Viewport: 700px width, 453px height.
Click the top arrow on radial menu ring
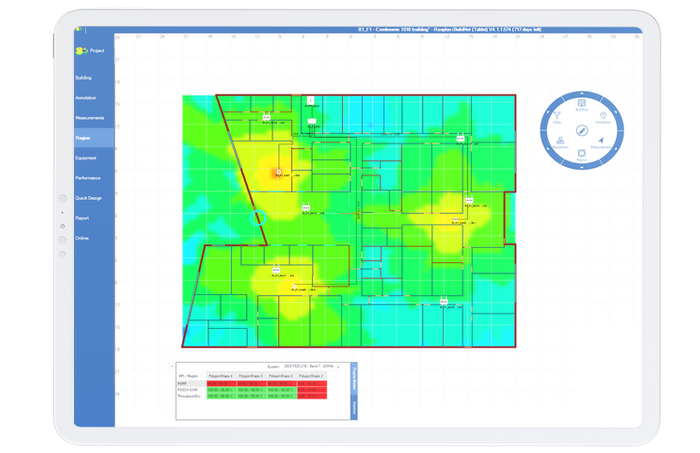pos(582,92)
